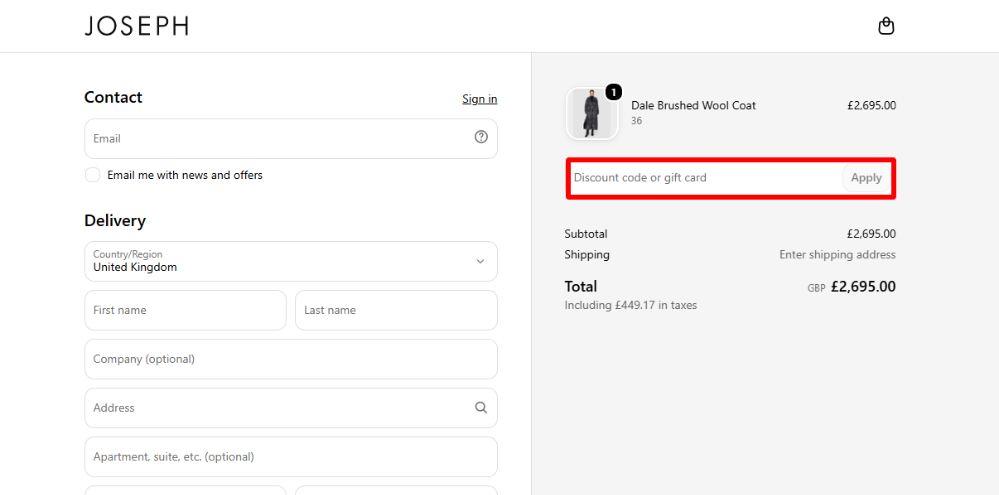Focus the First name field
The height and width of the screenshot is (495, 999).
click(x=185, y=310)
